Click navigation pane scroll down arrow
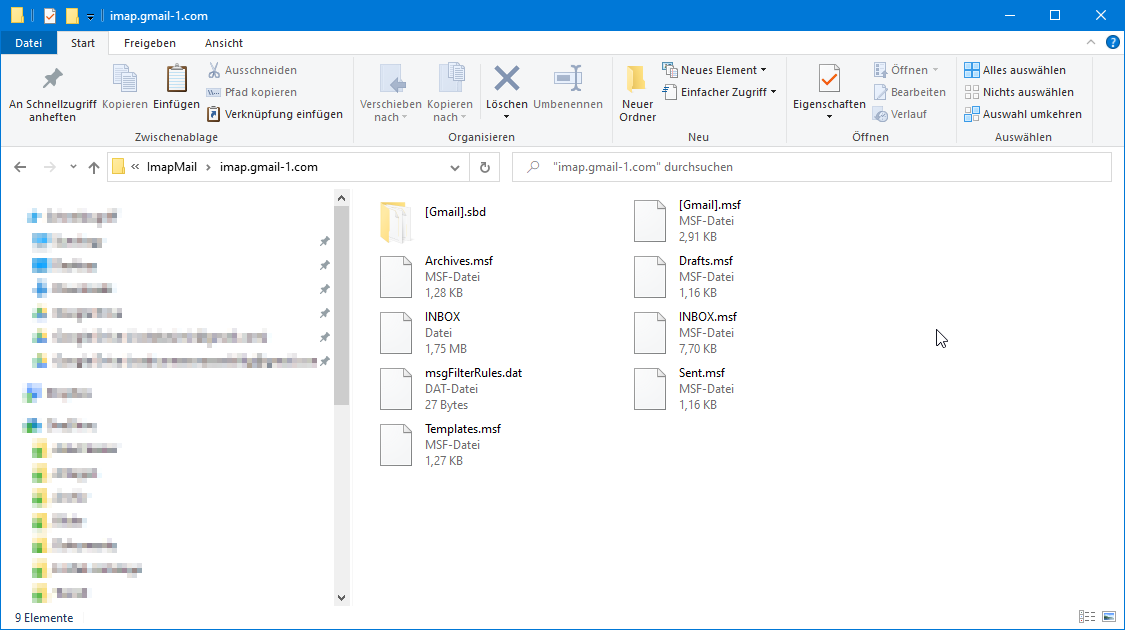Viewport: 1125px width, 630px height. tap(342, 598)
